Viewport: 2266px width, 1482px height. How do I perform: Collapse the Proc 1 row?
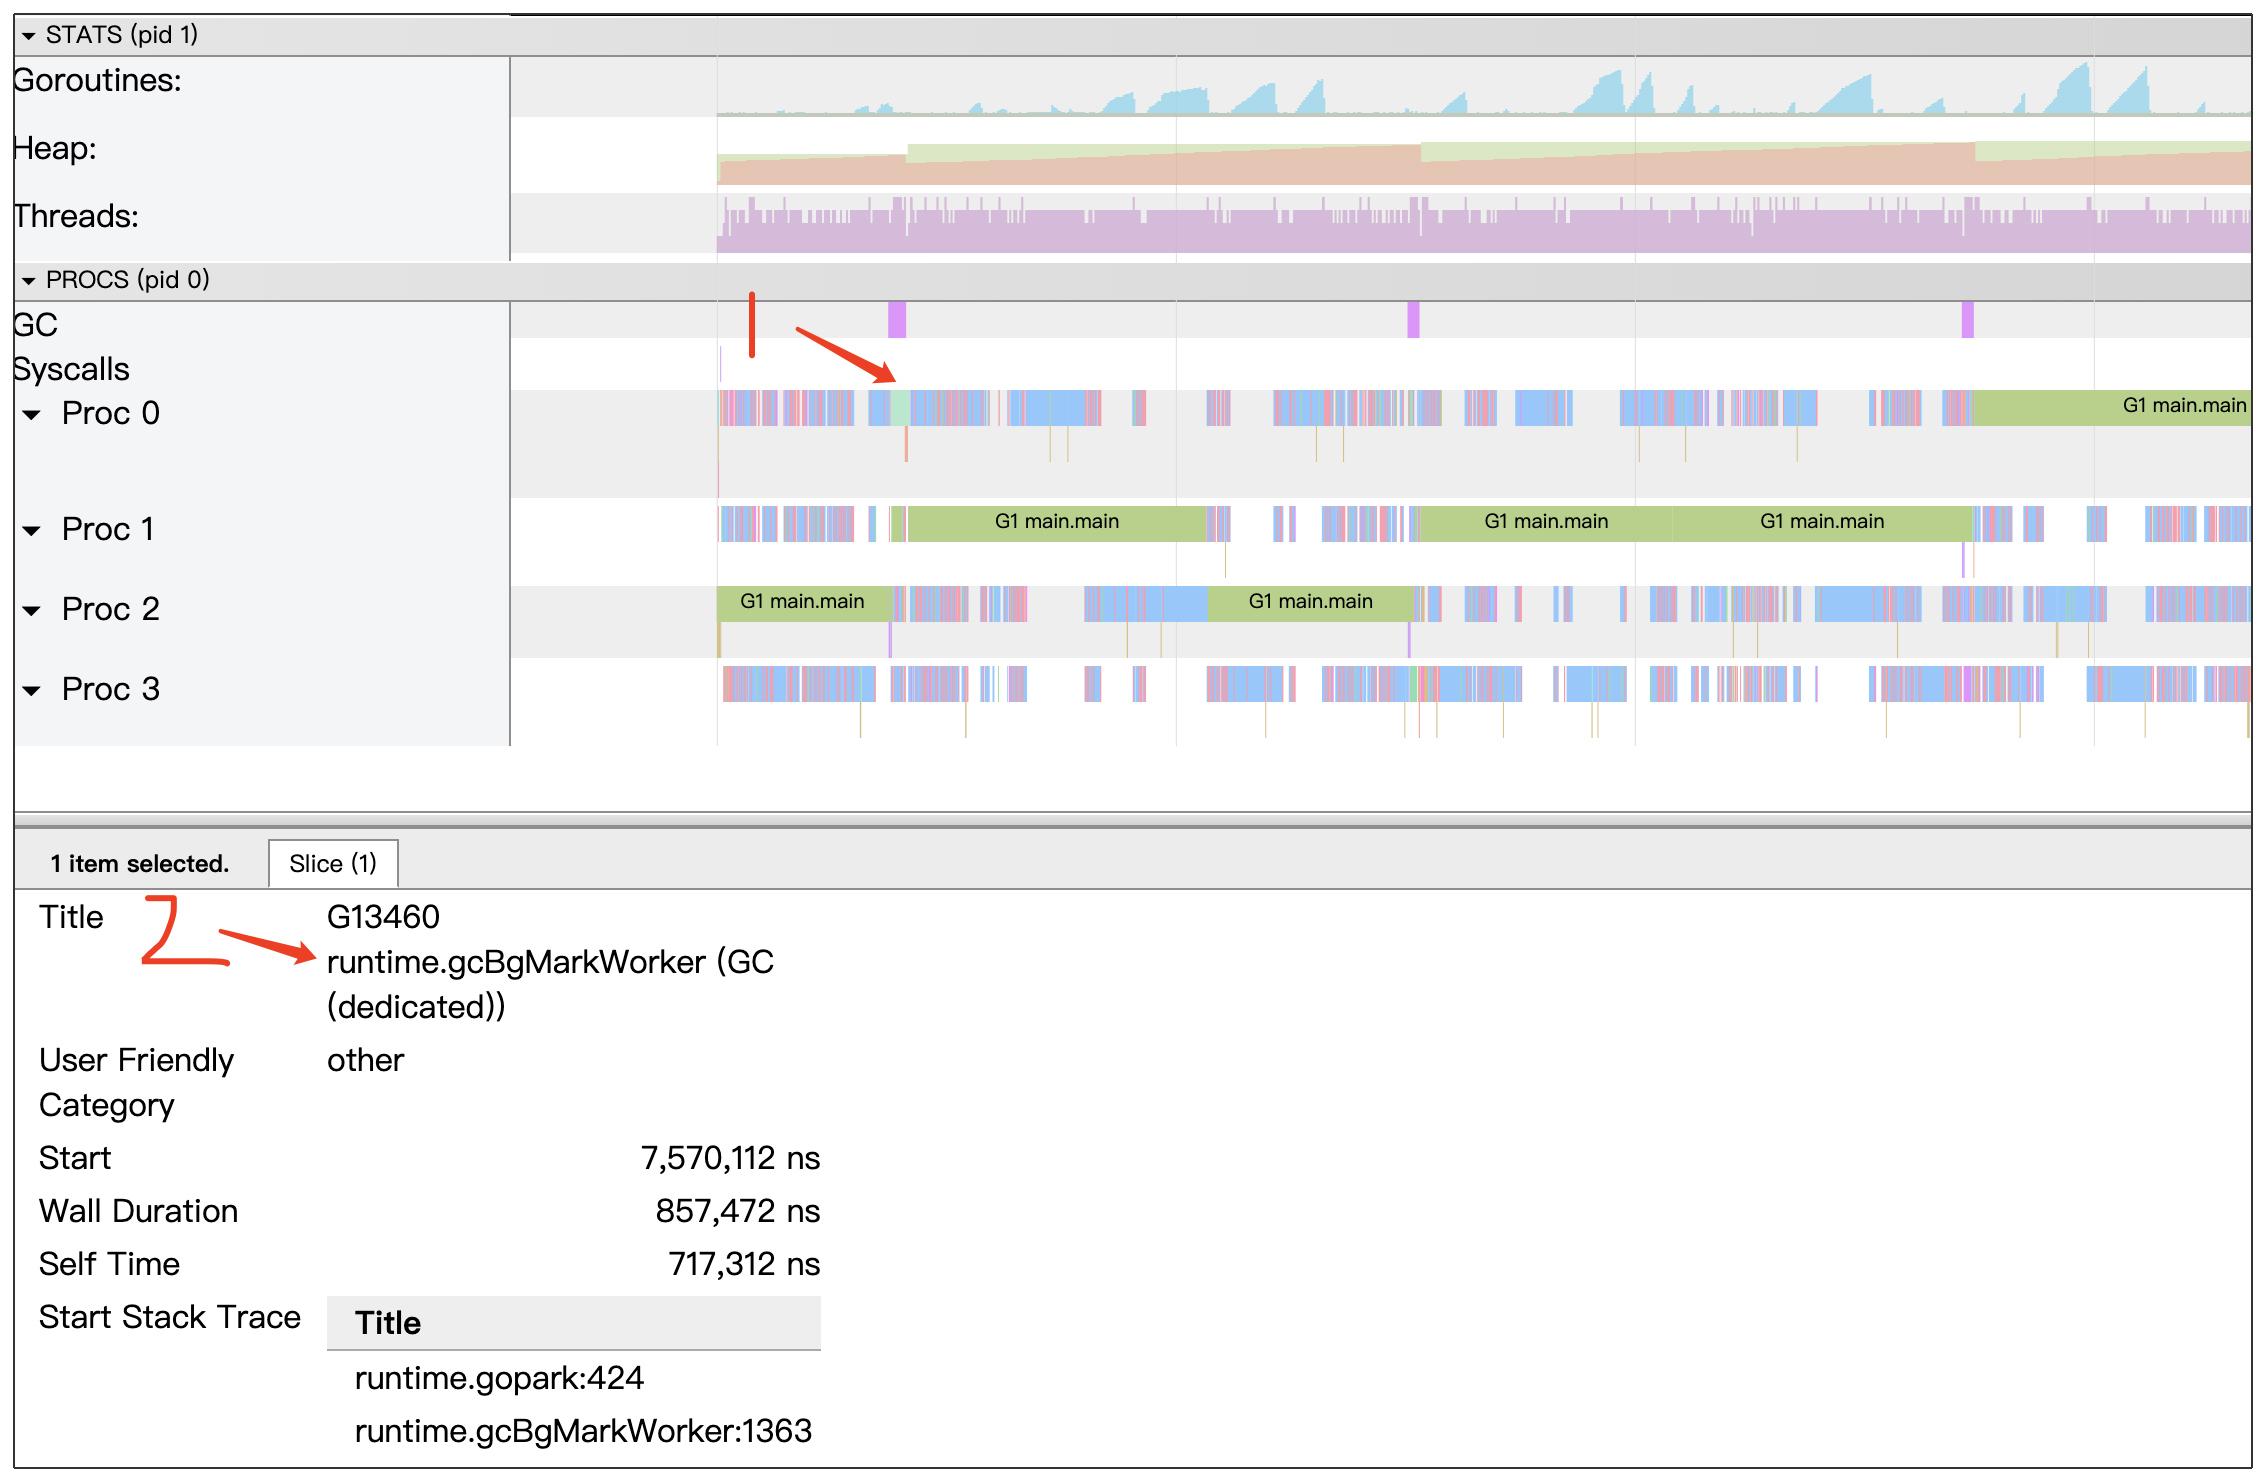32,531
